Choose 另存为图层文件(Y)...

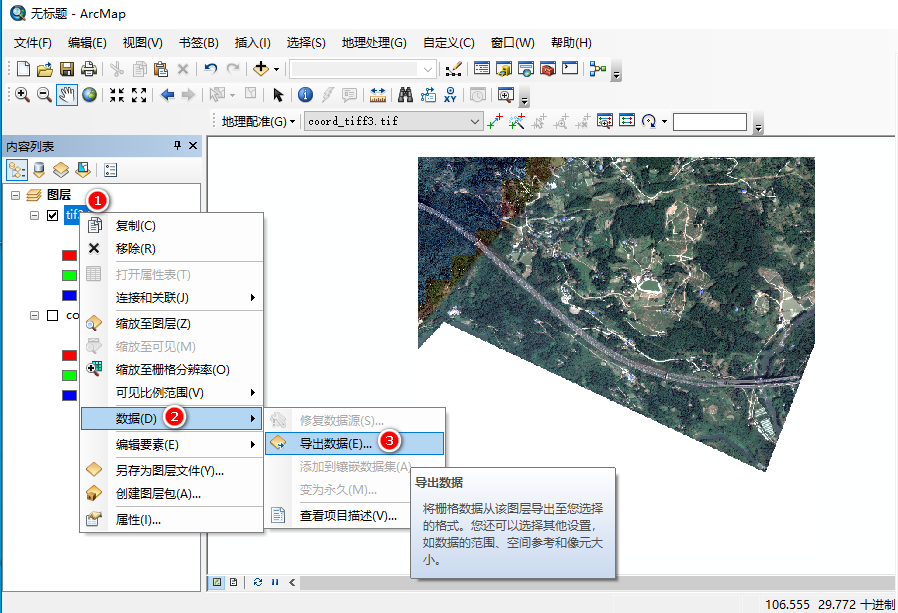171,470
